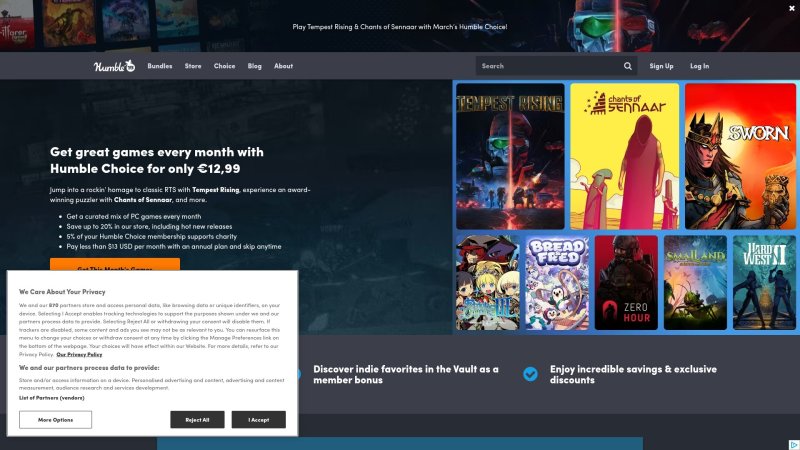Close the top promo banner

(x=792, y=8)
